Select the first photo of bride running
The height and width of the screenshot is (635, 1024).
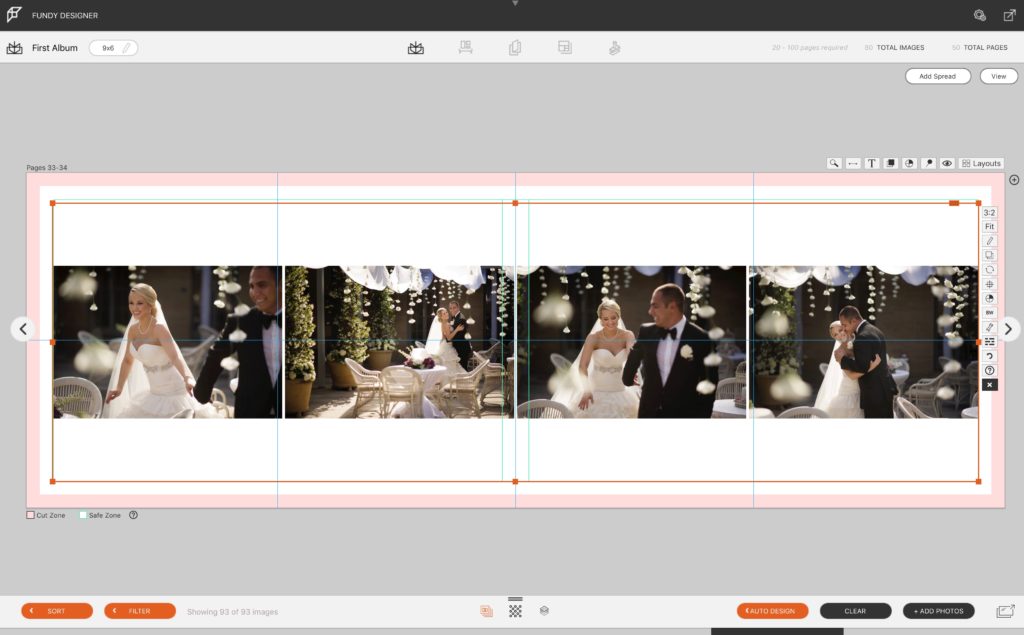[x=168, y=342]
